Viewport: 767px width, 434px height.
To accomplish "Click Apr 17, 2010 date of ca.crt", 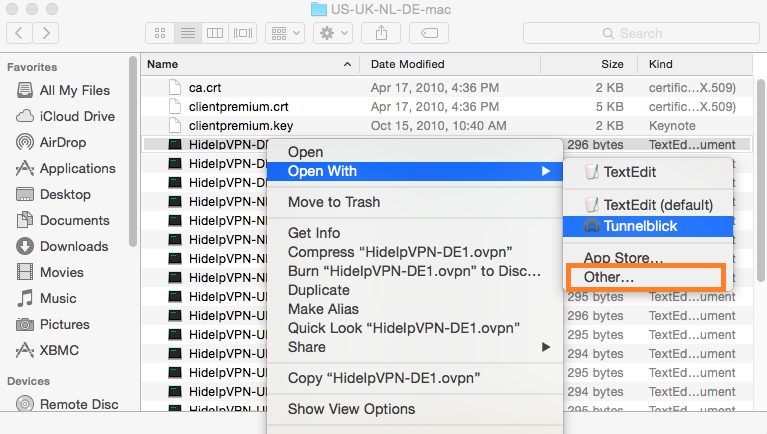I will tap(435, 88).
